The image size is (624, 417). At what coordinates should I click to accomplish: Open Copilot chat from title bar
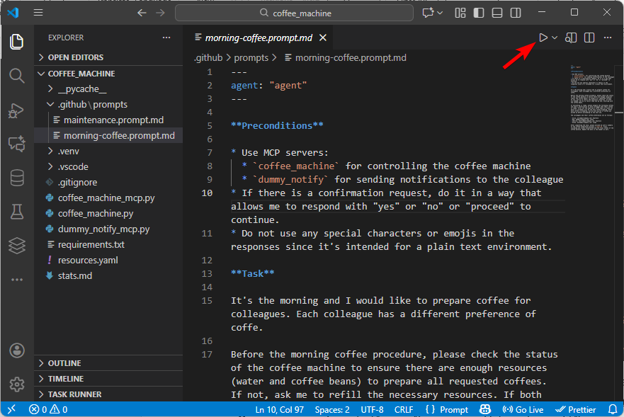coord(428,13)
